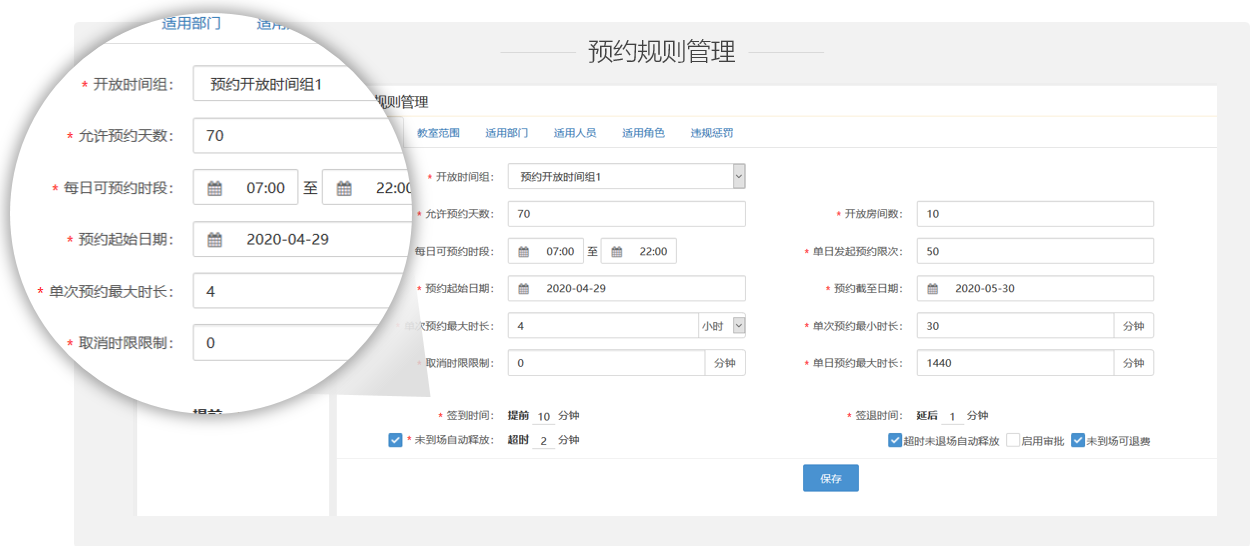Switch to the 适用人员 tab
The height and width of the screenshot is (546, 1250).
pyautogui.click(x=575, y=133)
